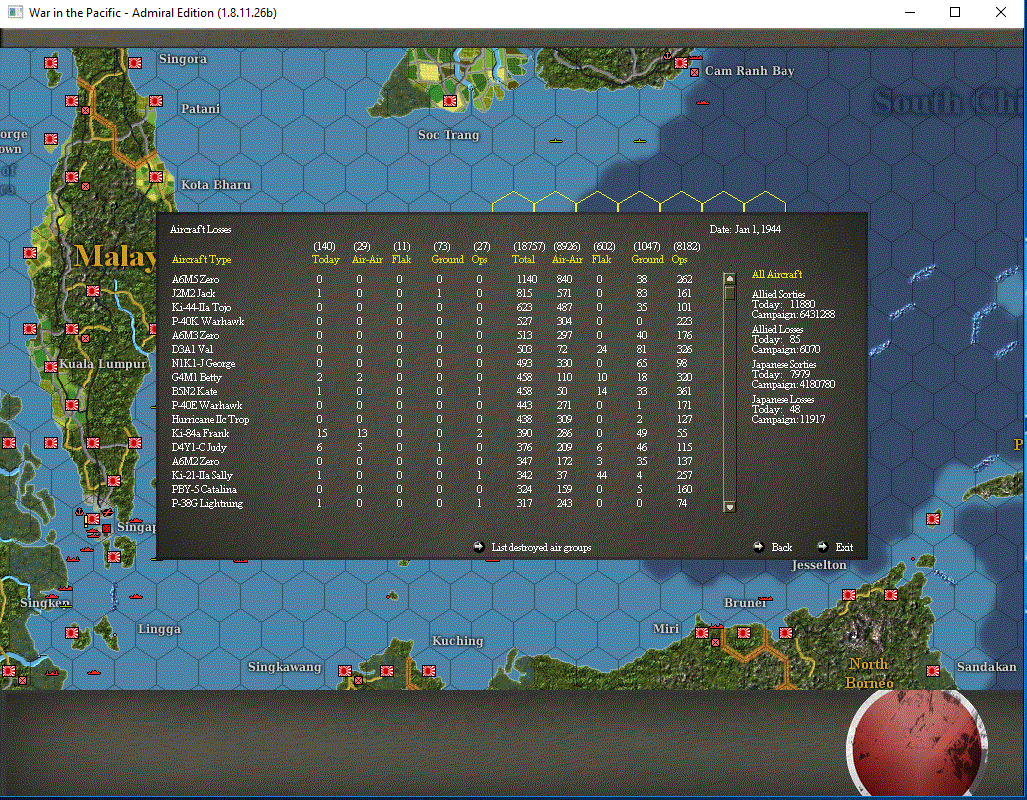Open the destroyed air groups list arrow icon
Screen dimensions: 1027x800
(x=479, y=546)
